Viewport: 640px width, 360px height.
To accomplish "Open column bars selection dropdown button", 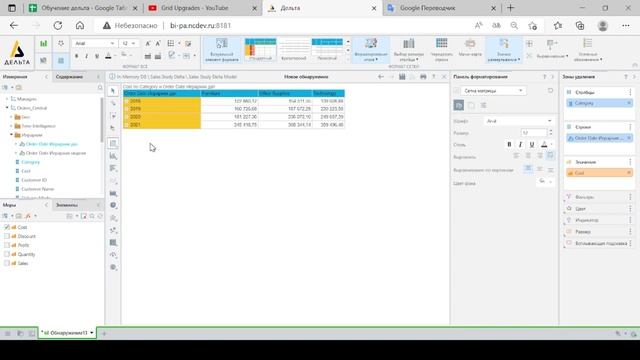I will coord(408,50).
